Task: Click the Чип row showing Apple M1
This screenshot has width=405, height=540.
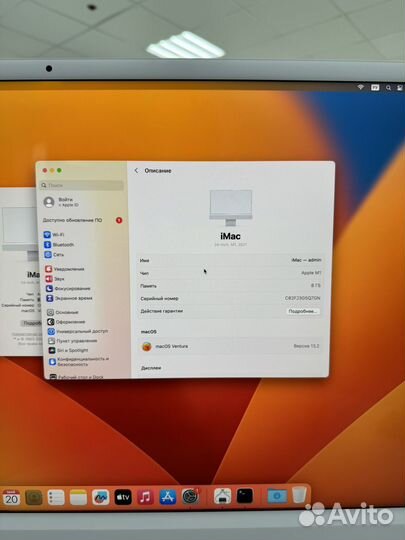Action: point(230,273)
